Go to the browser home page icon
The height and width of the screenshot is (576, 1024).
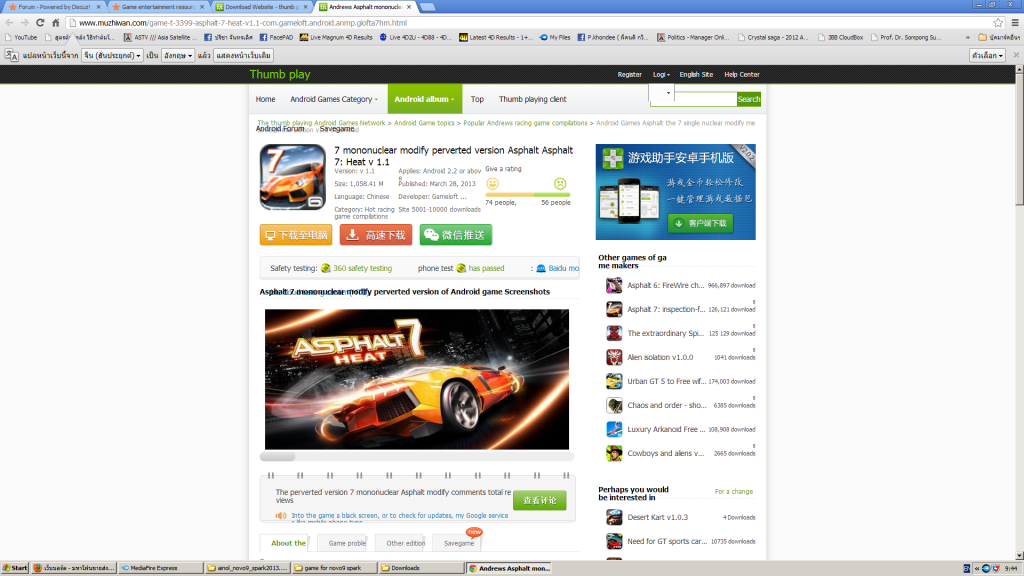[x=56, y=23]
